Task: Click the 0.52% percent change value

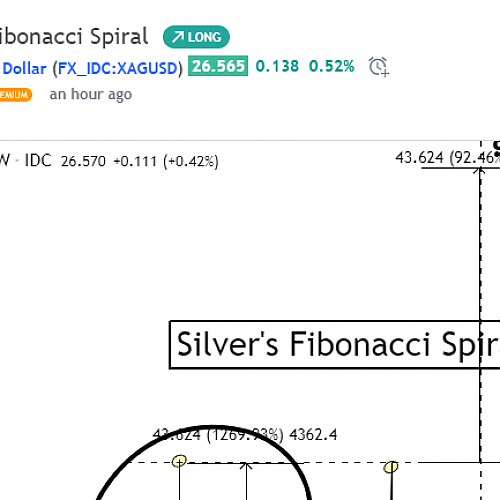Action: pos(331,66)
